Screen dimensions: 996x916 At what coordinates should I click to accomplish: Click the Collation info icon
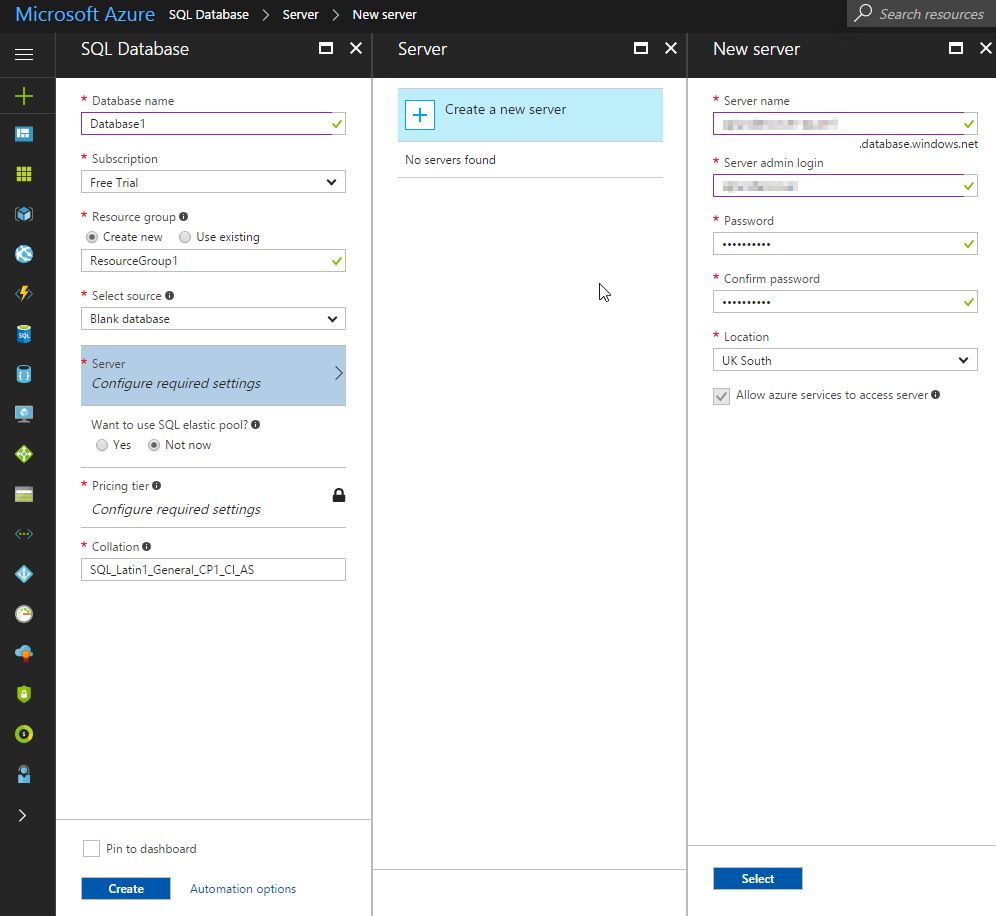pos(147,546)
